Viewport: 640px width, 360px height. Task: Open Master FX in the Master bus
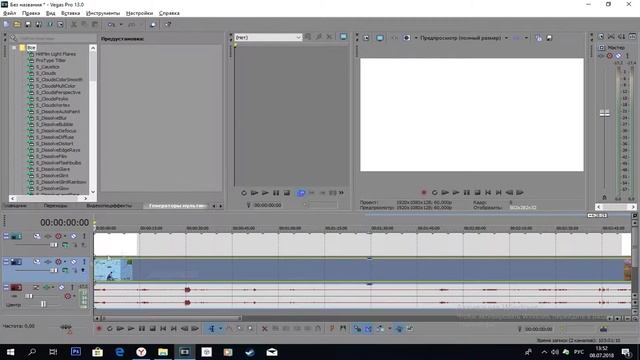[601, 56]
